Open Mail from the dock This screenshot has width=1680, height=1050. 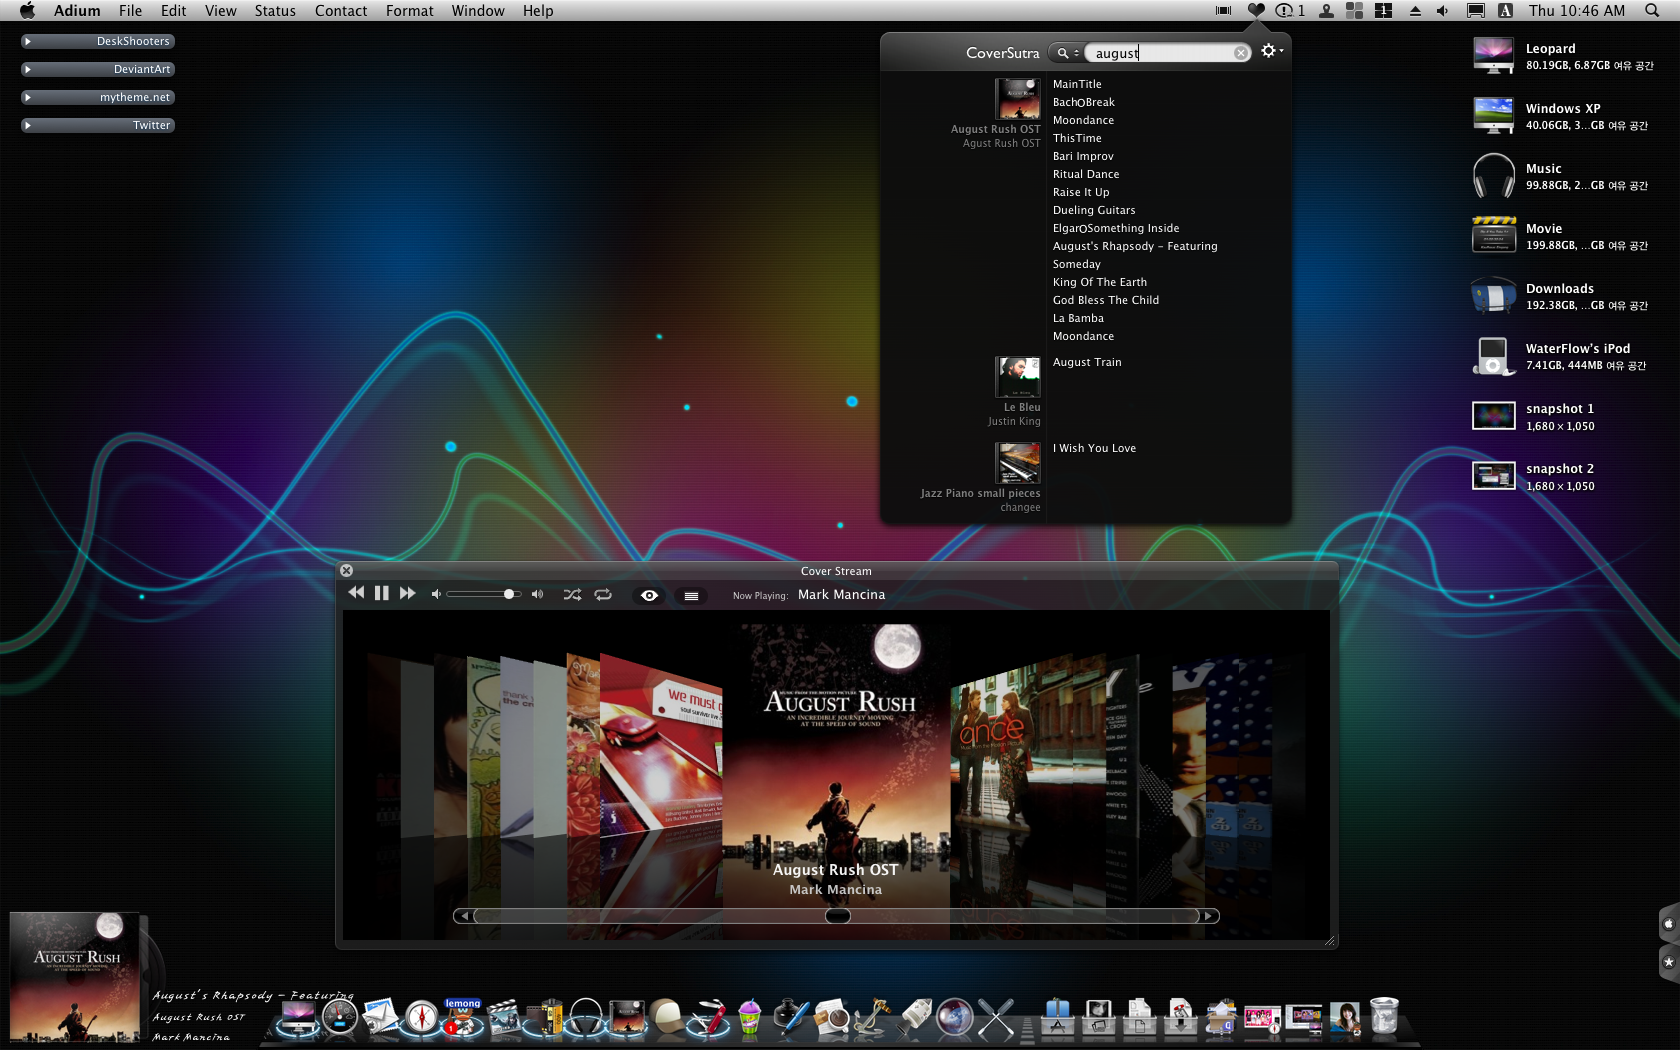coord(380,1017)
